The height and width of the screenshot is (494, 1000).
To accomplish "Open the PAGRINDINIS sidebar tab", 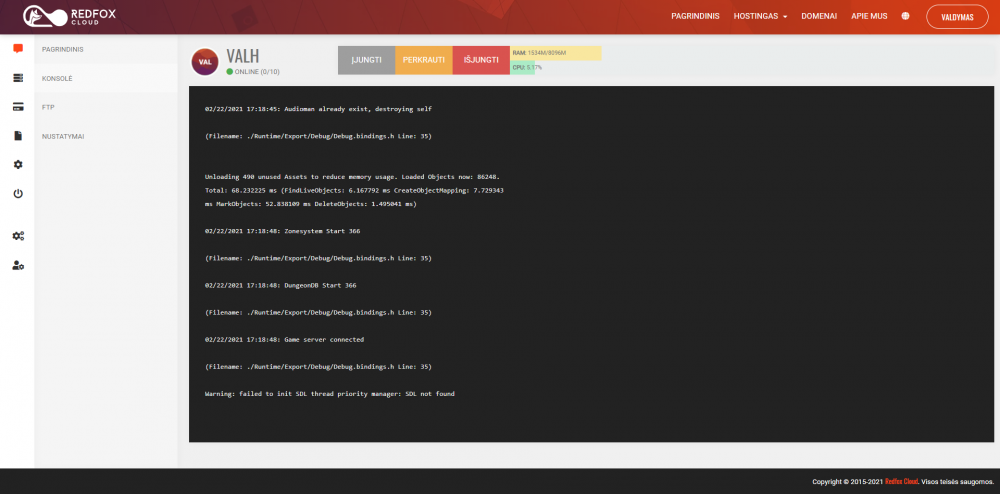I will click(106, 49).
